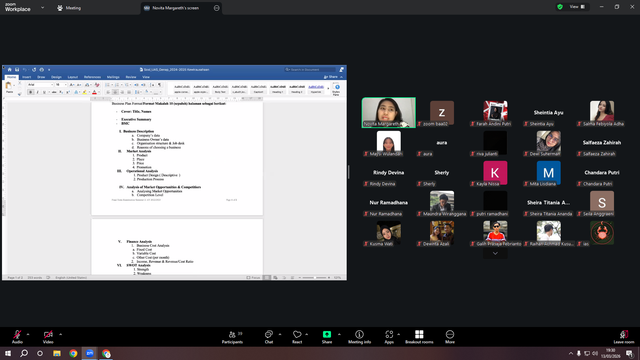640x360 pixels.
Task: Open Home tab in shared Word window
Action: pos(11,77)
